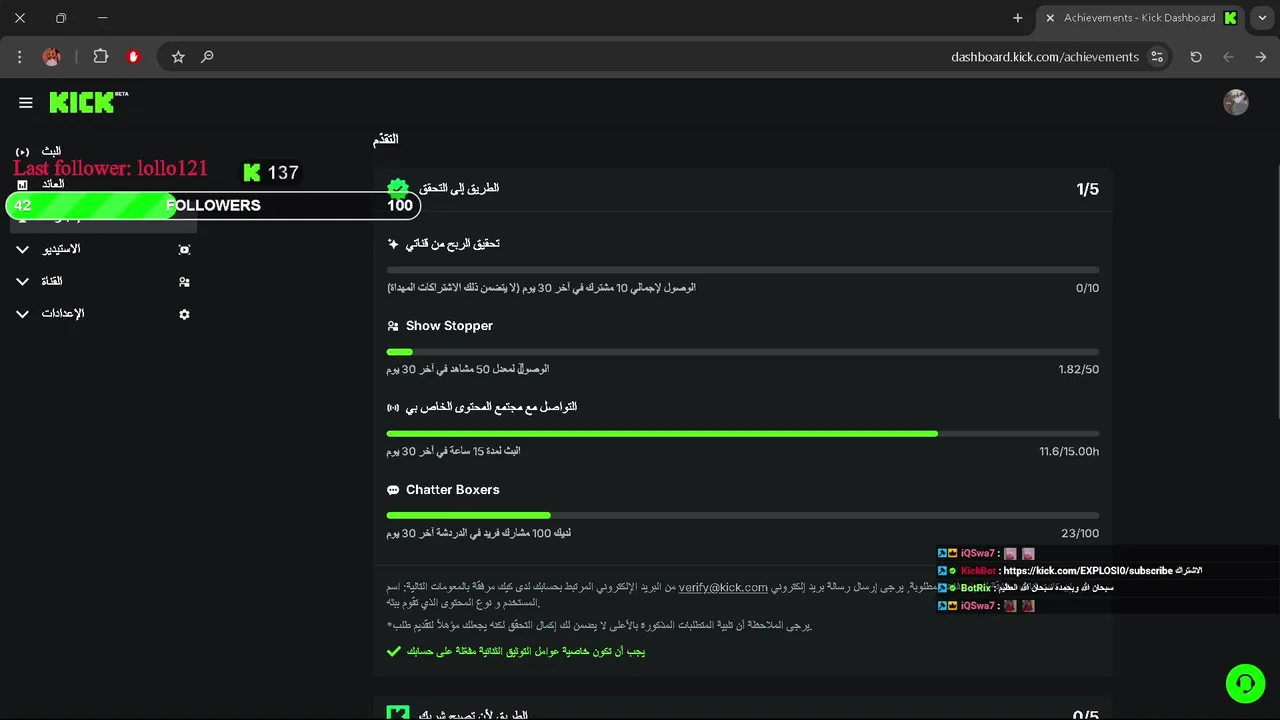Click the green checkmark for two-factor requirement

pos(393,651)
